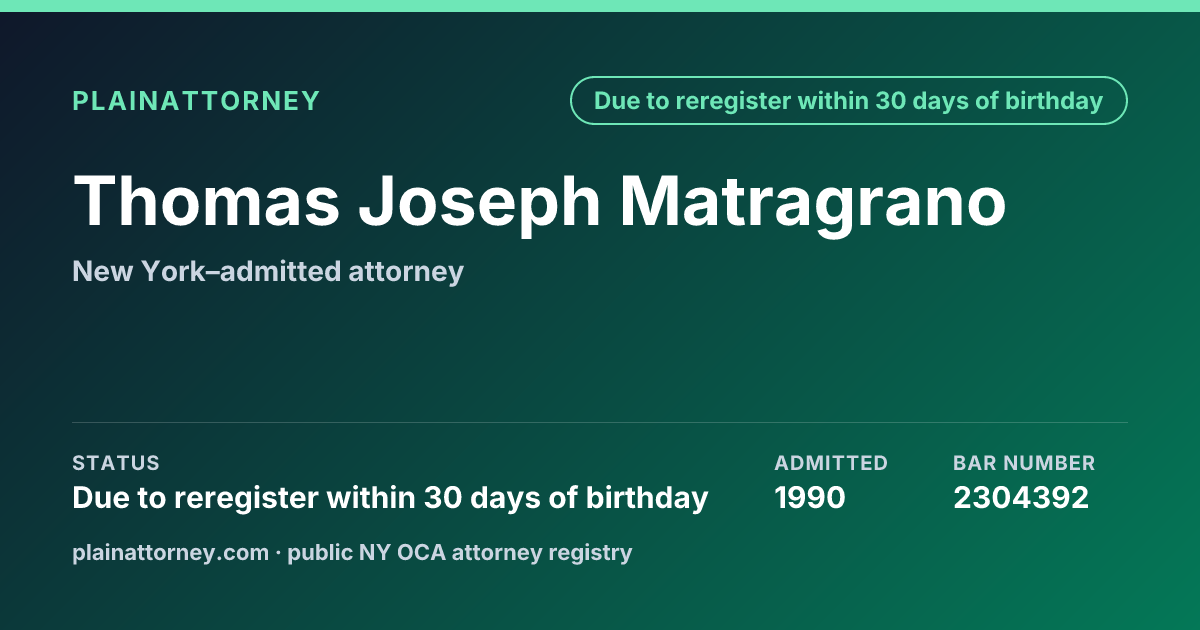1200x630 pixels.
Task: Click the mint green accent bar at top
Action: pos(600,6)
